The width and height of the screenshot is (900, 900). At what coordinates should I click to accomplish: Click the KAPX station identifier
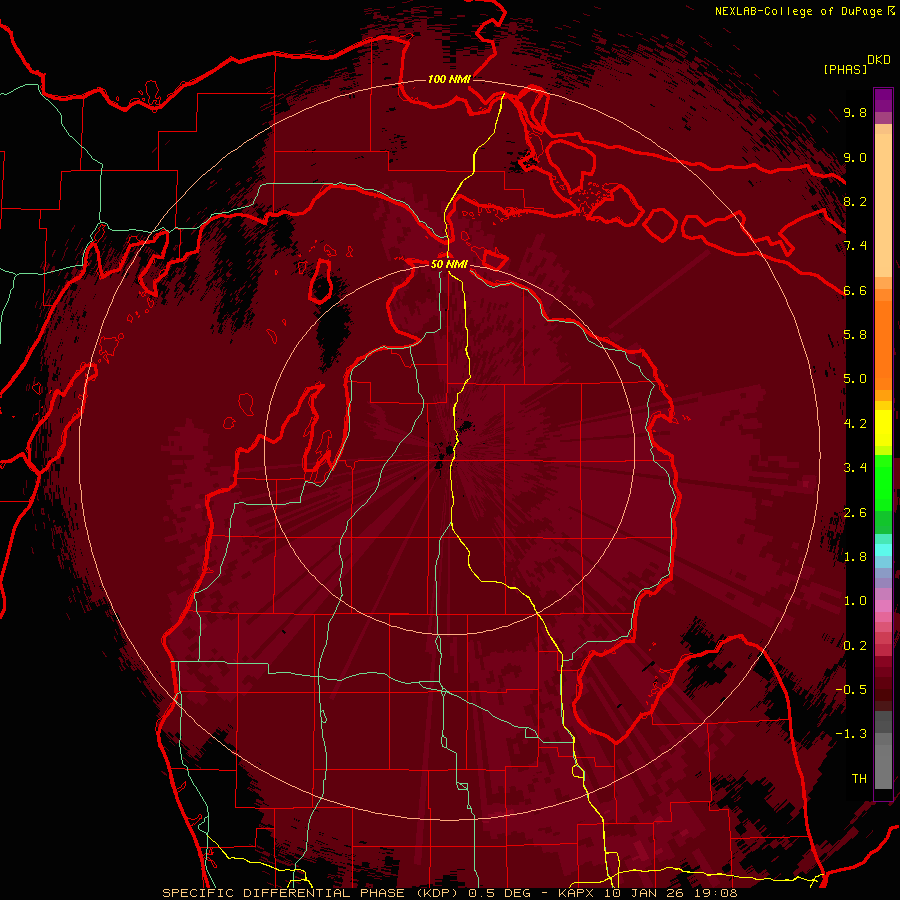(x=576, y=893)
